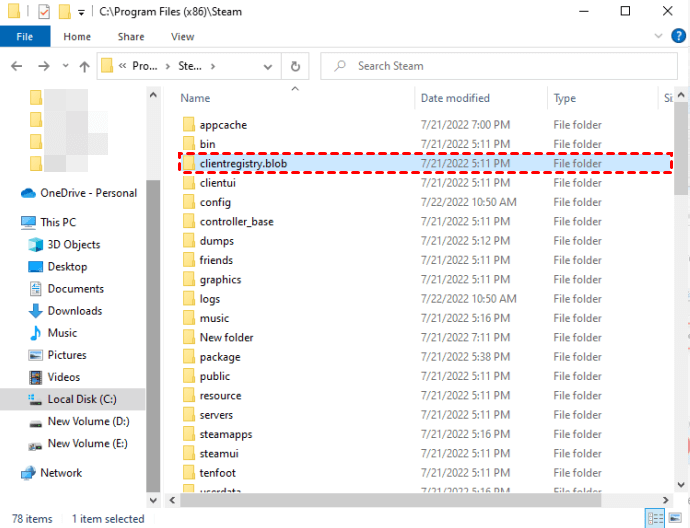
Task: Click the Ste... breadcrumb segment
Action: click(x=190, y=66)
